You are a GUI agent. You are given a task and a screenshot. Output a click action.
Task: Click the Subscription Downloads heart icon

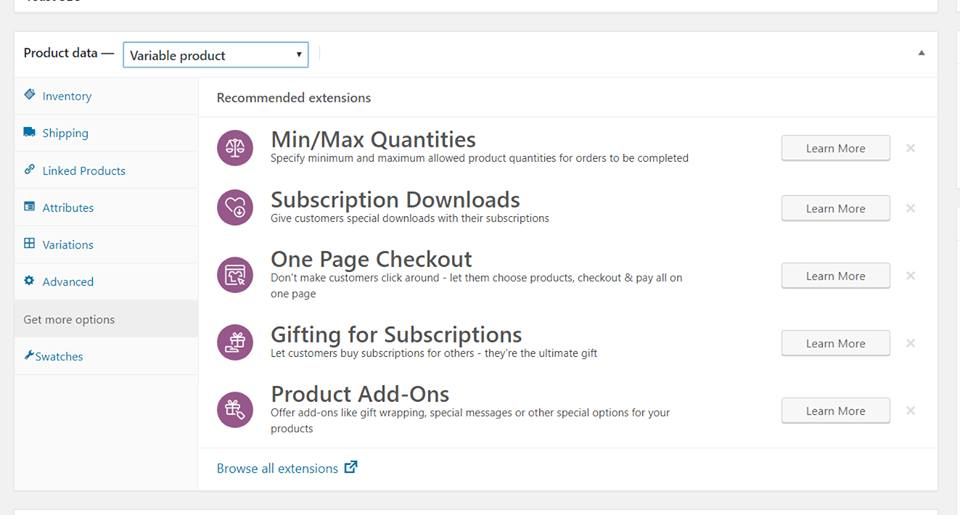click(235, 208)
